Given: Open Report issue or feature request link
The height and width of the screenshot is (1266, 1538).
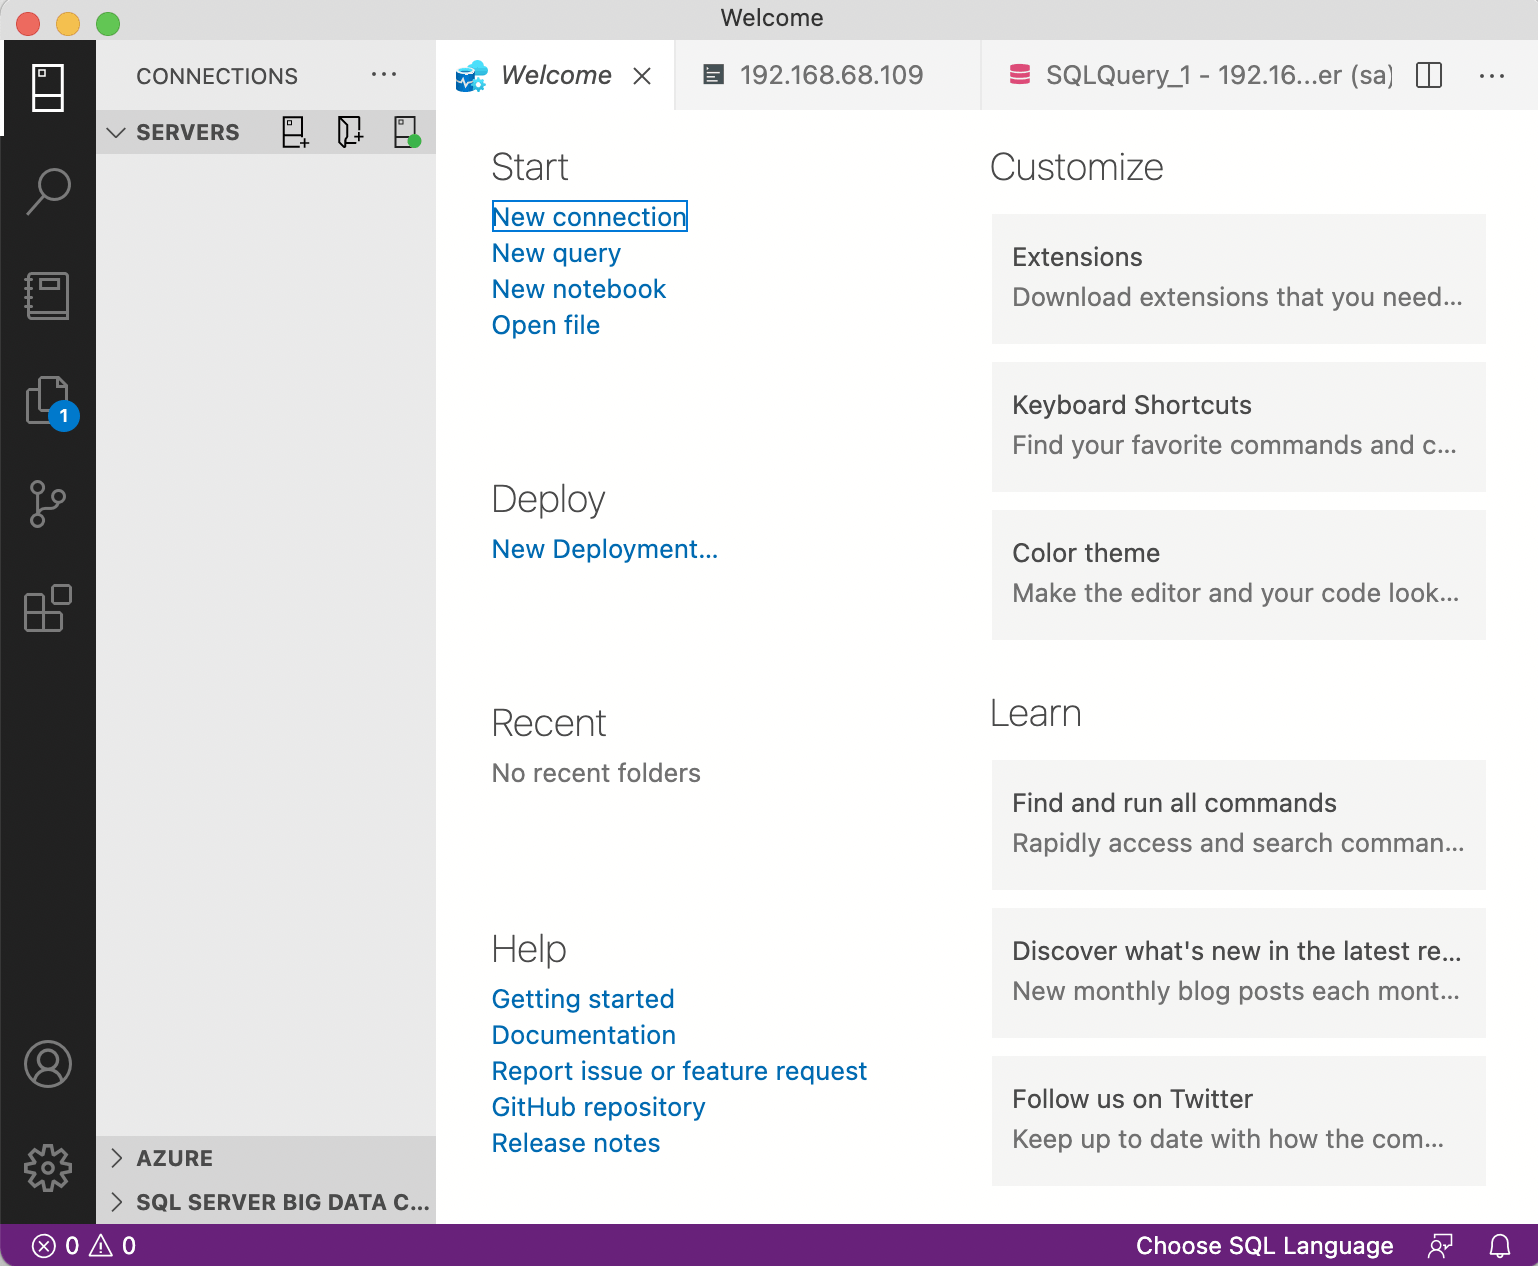Looking at the screenshot, I should click(679, 1071).
